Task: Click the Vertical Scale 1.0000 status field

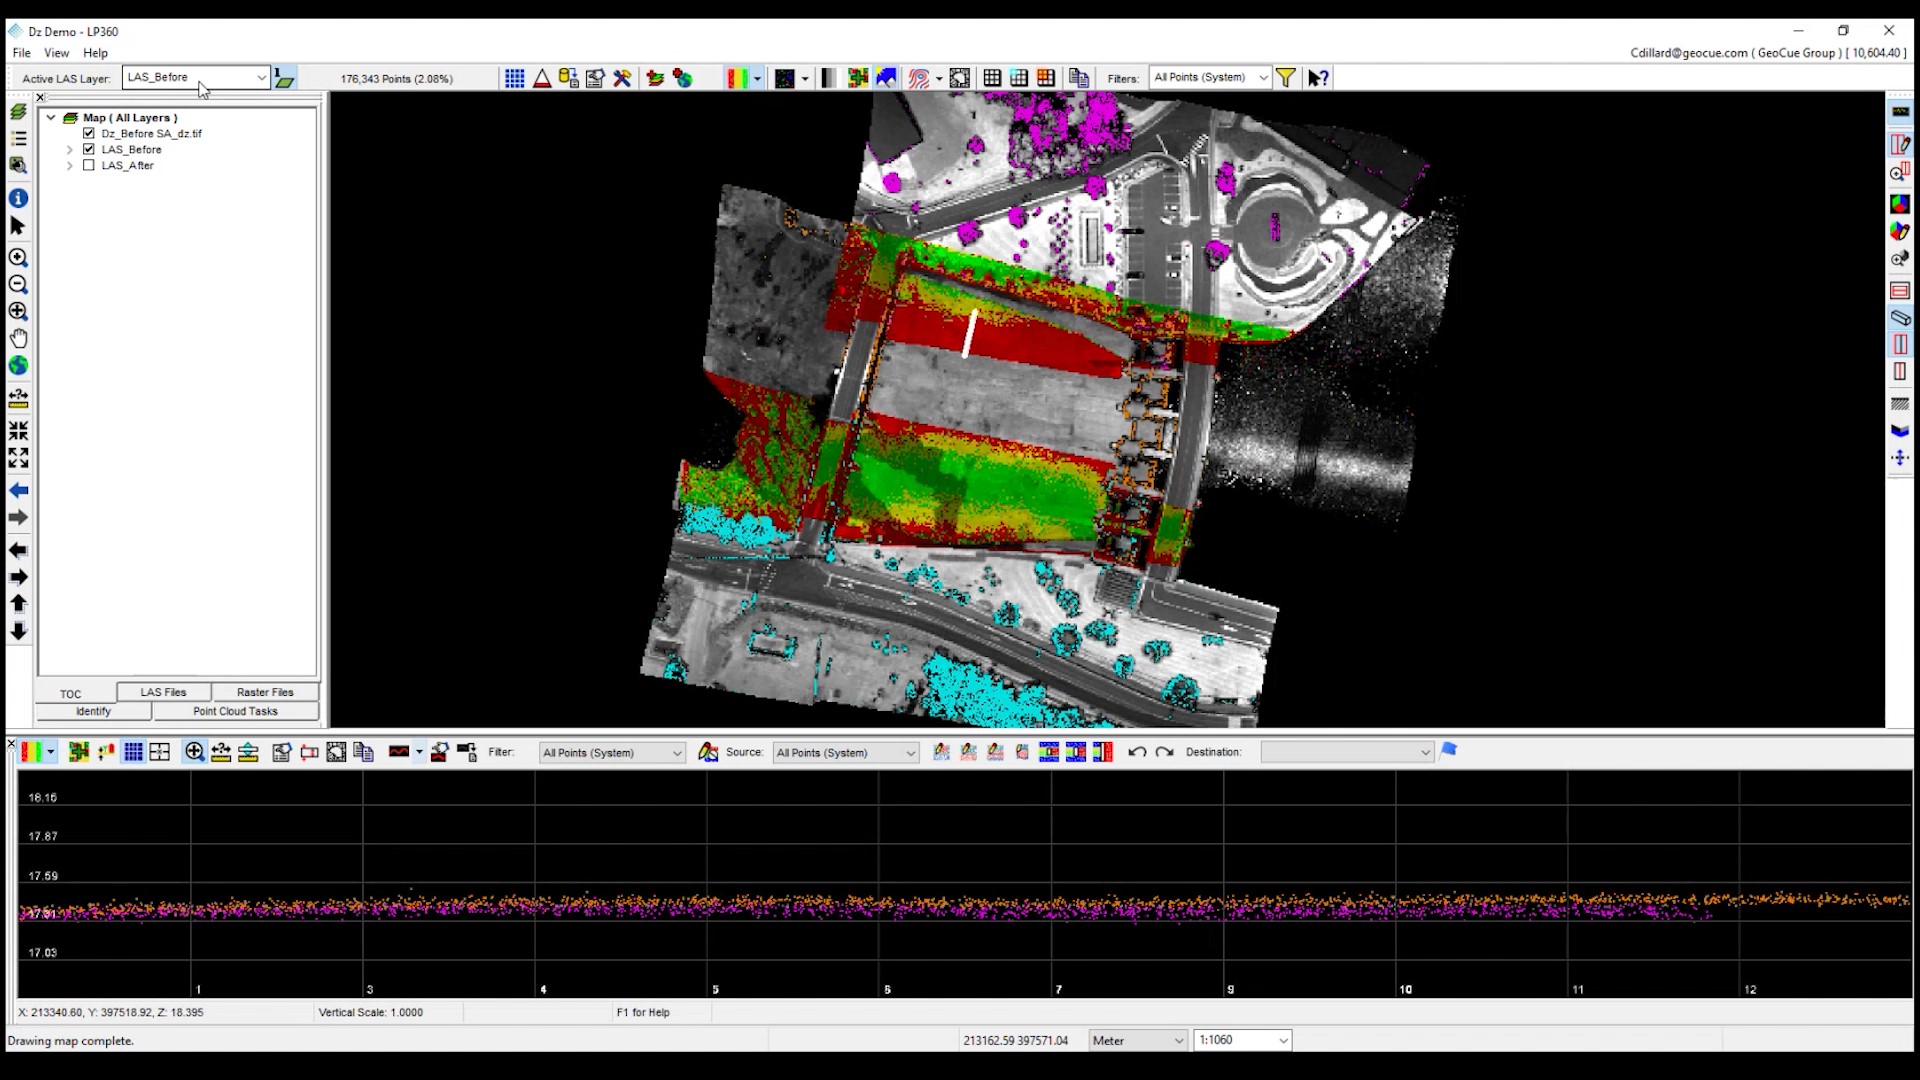Action: click(371, 1012)
